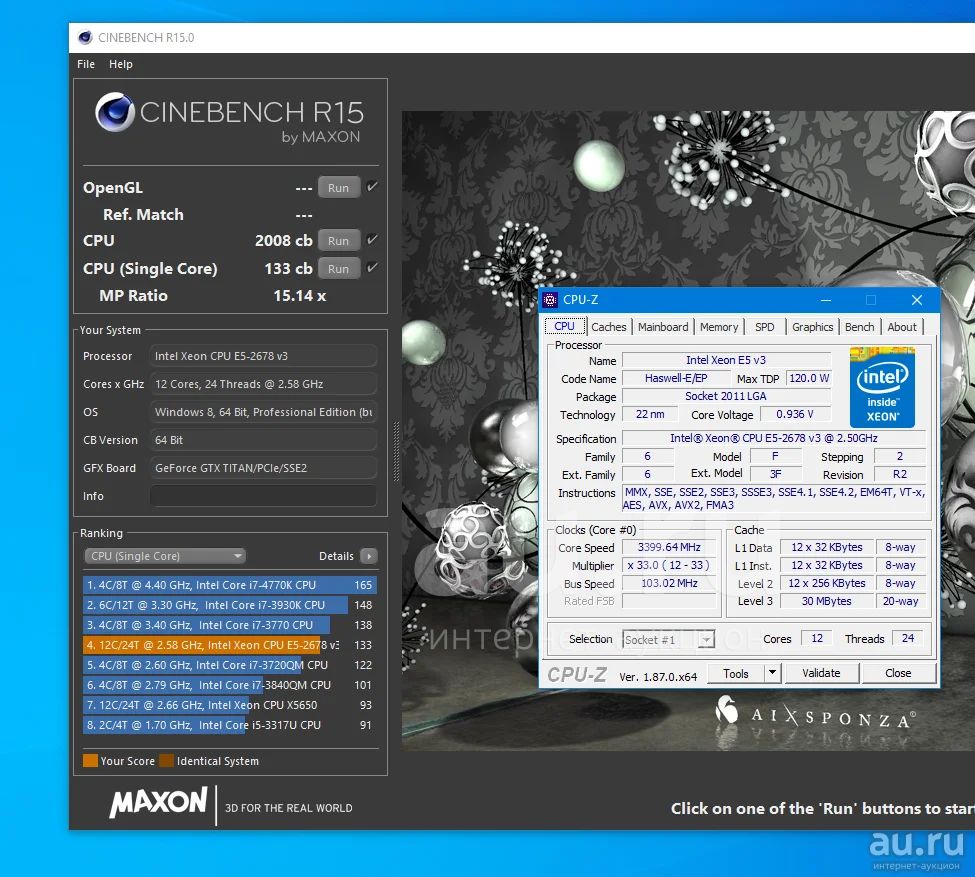The image size is (975, 877).
Task: Select ranking row 5 i7-3720QM
Action: point(230,664)
